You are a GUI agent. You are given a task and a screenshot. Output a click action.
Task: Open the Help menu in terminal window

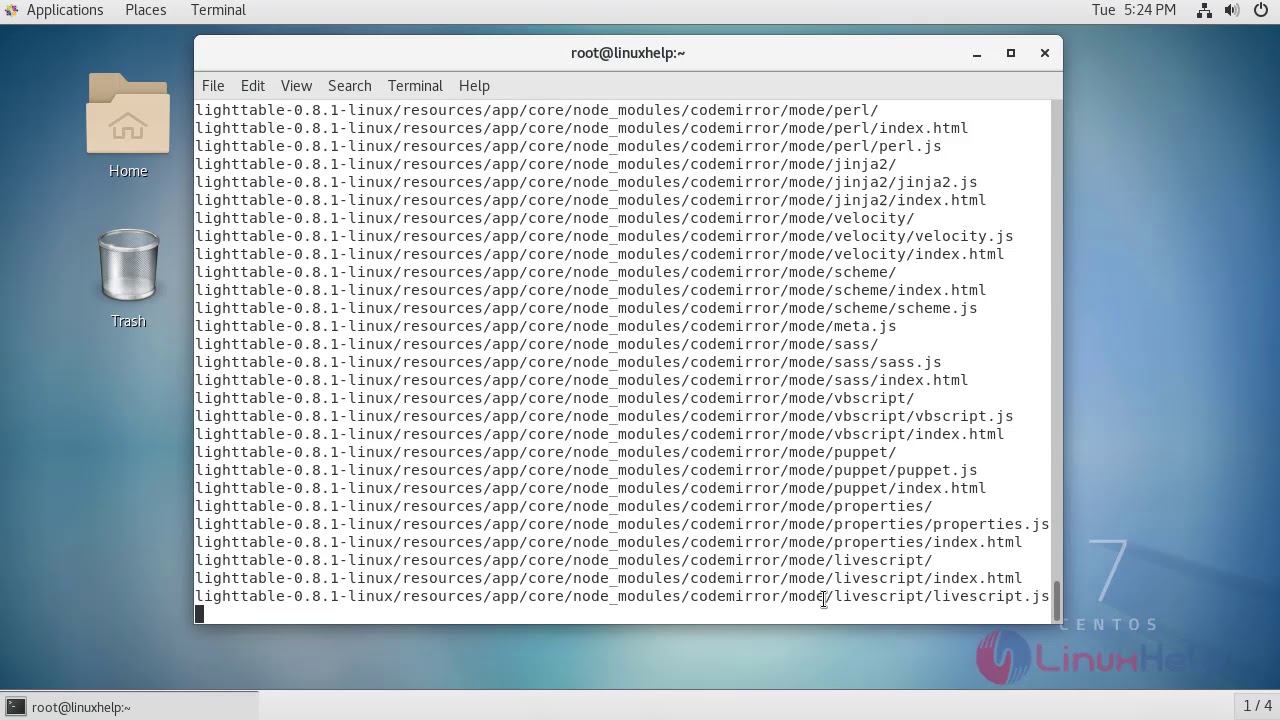tap(474, 86)
